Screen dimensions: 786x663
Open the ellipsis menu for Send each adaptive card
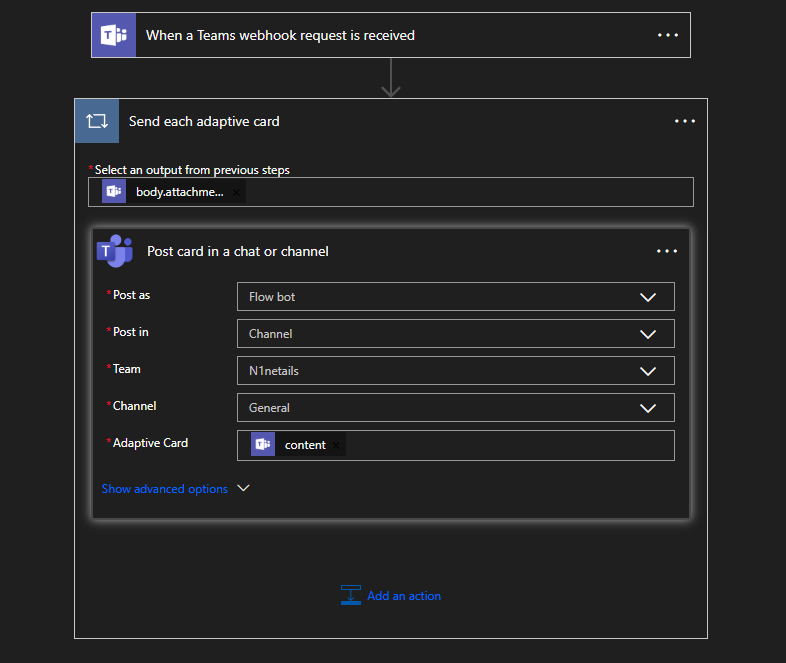click(x=684, y=121)
